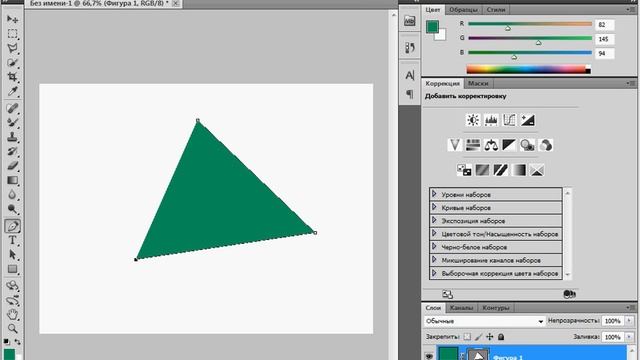This screenshot has height=360, width=640.
Task: Select the Polygonal Lasso tool
Action: coord(12,48)
